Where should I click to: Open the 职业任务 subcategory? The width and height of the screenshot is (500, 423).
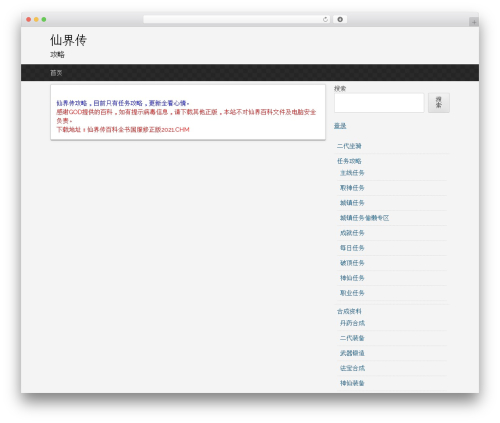click(352, 293)
